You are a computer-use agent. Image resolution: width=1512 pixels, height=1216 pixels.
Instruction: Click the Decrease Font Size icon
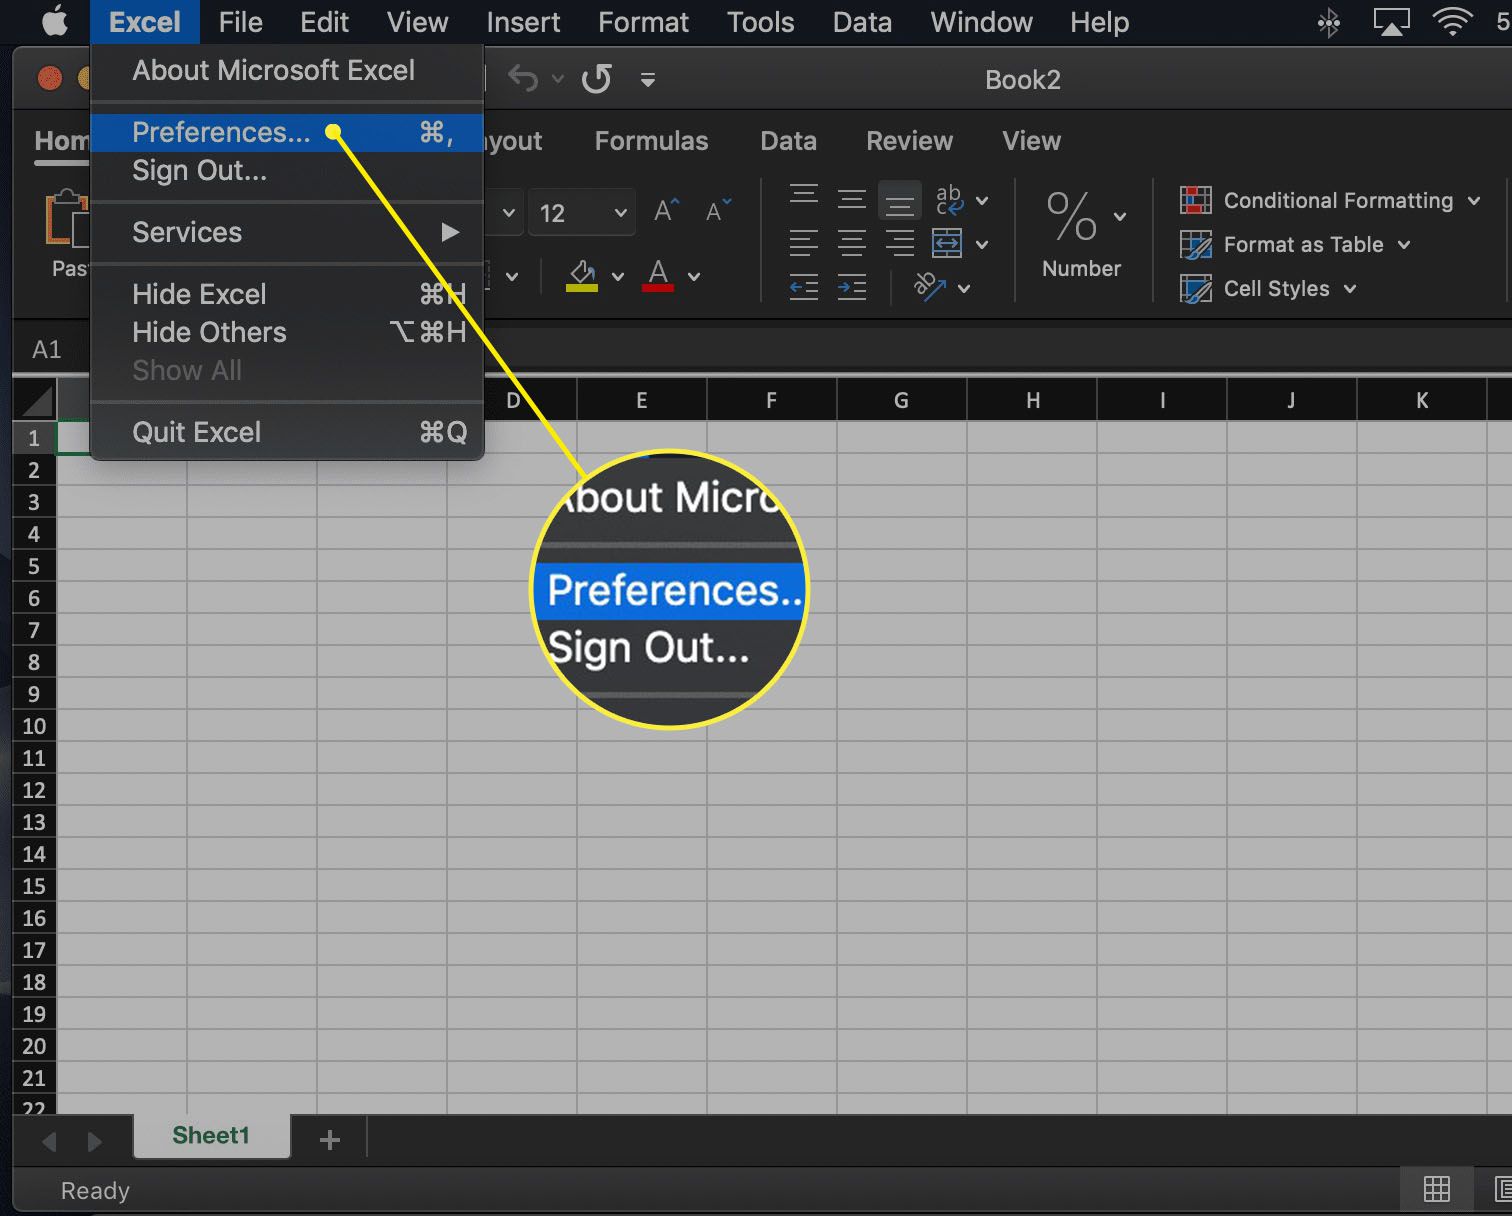(x=718, y=211)
